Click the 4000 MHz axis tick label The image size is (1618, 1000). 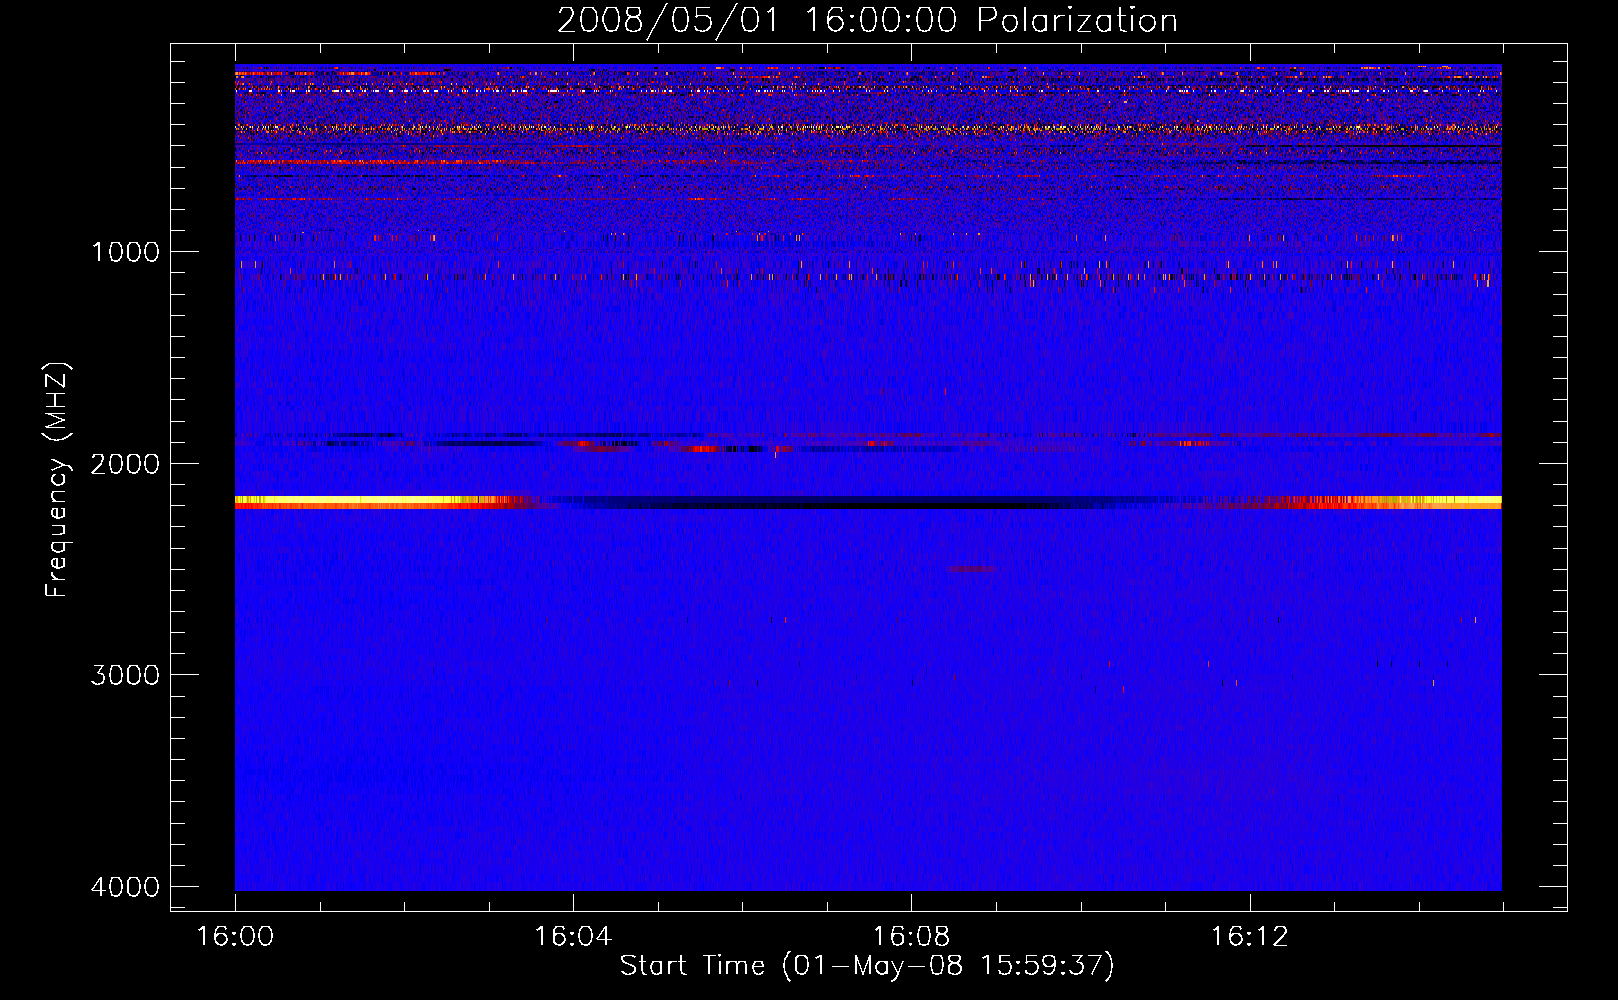point(125,886)
